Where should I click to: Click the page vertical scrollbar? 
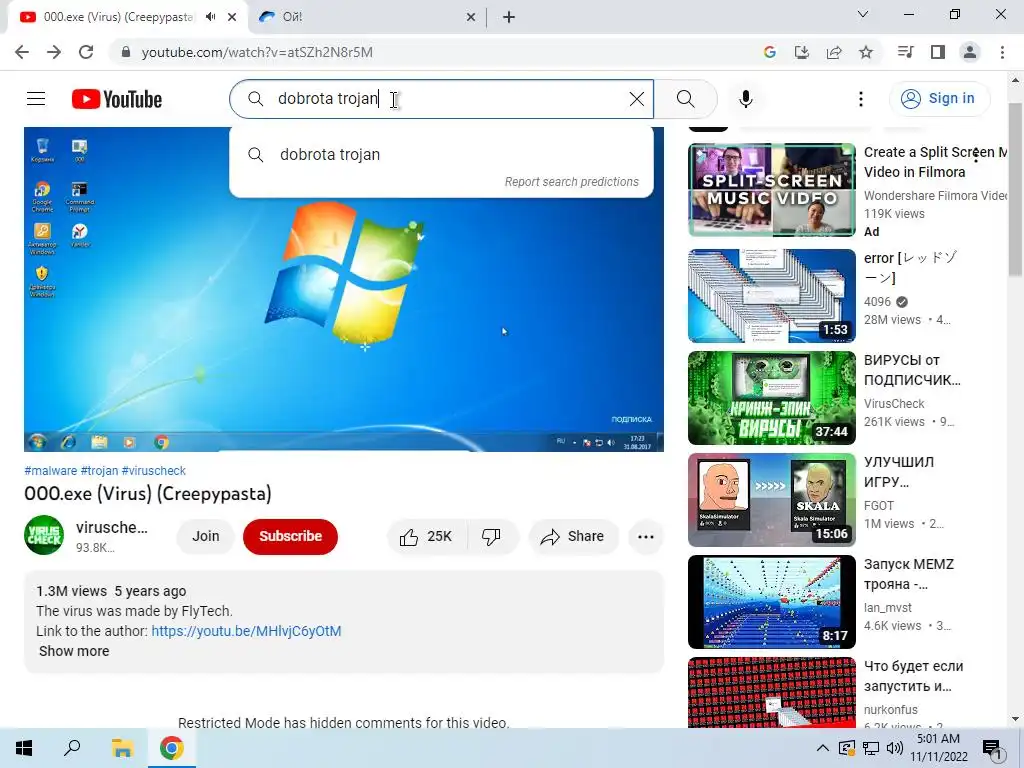[1015, 189]
